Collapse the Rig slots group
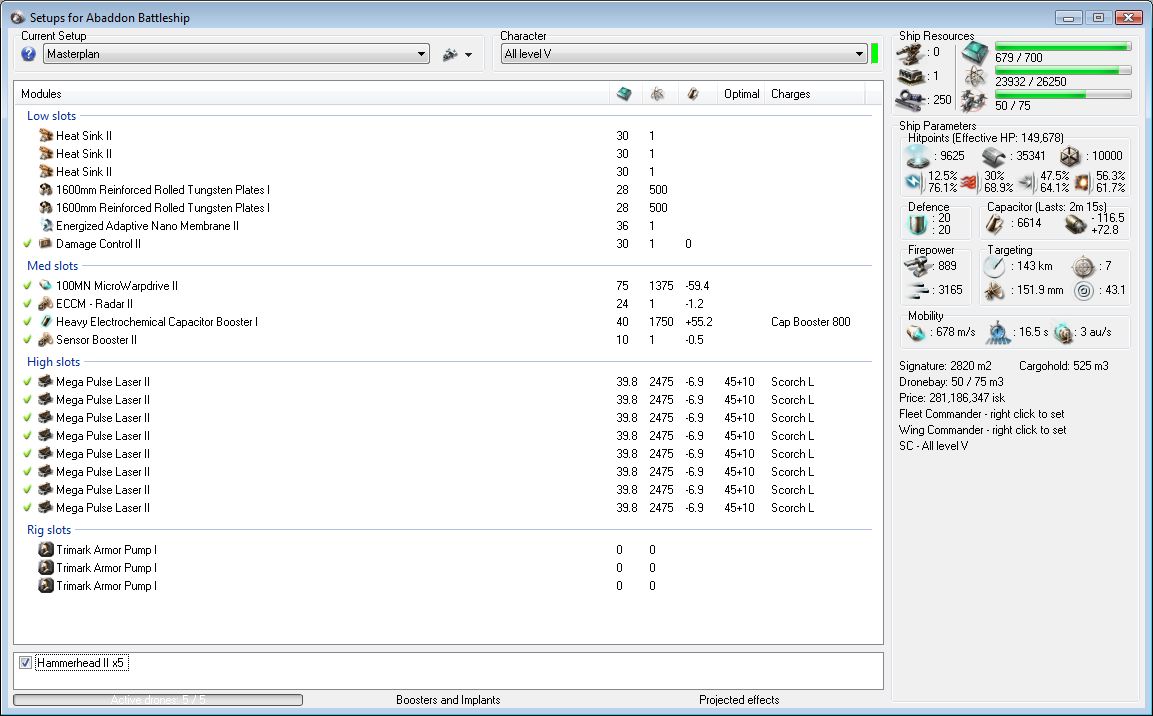Screen dimensions: 1153x716 coord(49,530)
